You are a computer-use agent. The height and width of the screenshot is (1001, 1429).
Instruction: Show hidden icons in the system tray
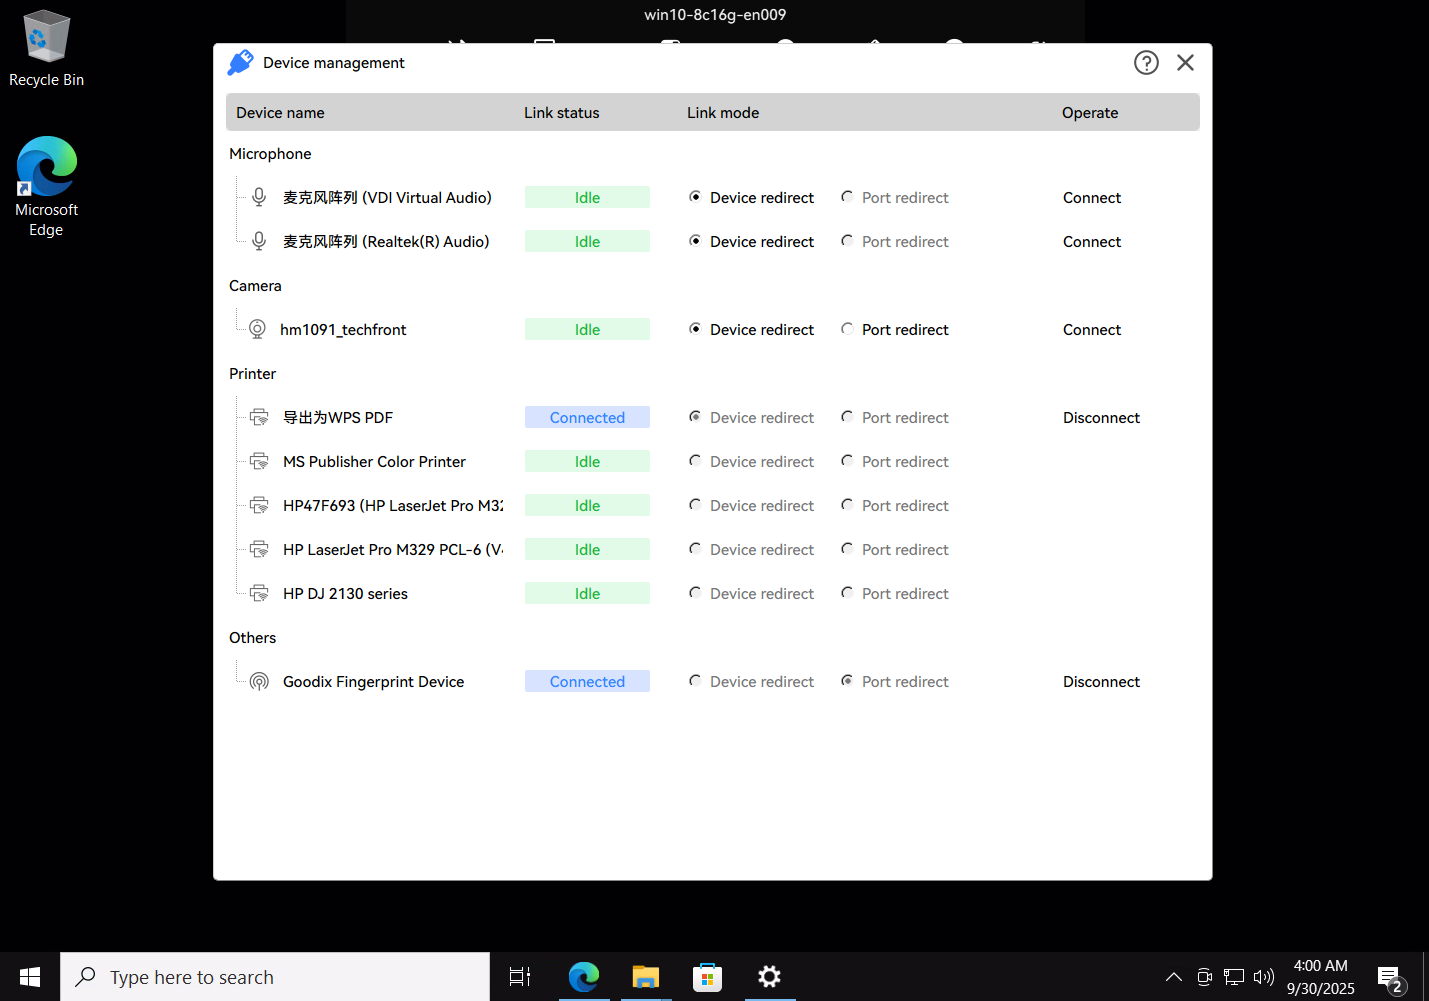tap(1174, 977)
